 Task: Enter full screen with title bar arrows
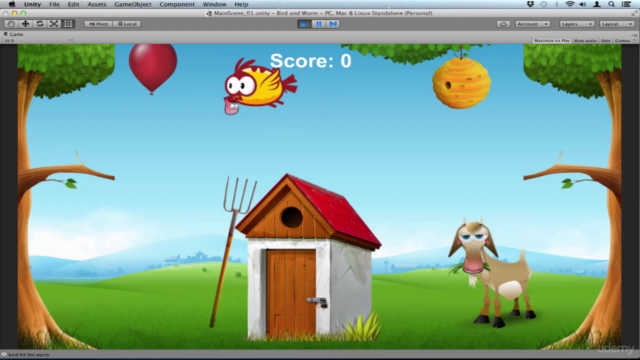[x=634, y=13]
